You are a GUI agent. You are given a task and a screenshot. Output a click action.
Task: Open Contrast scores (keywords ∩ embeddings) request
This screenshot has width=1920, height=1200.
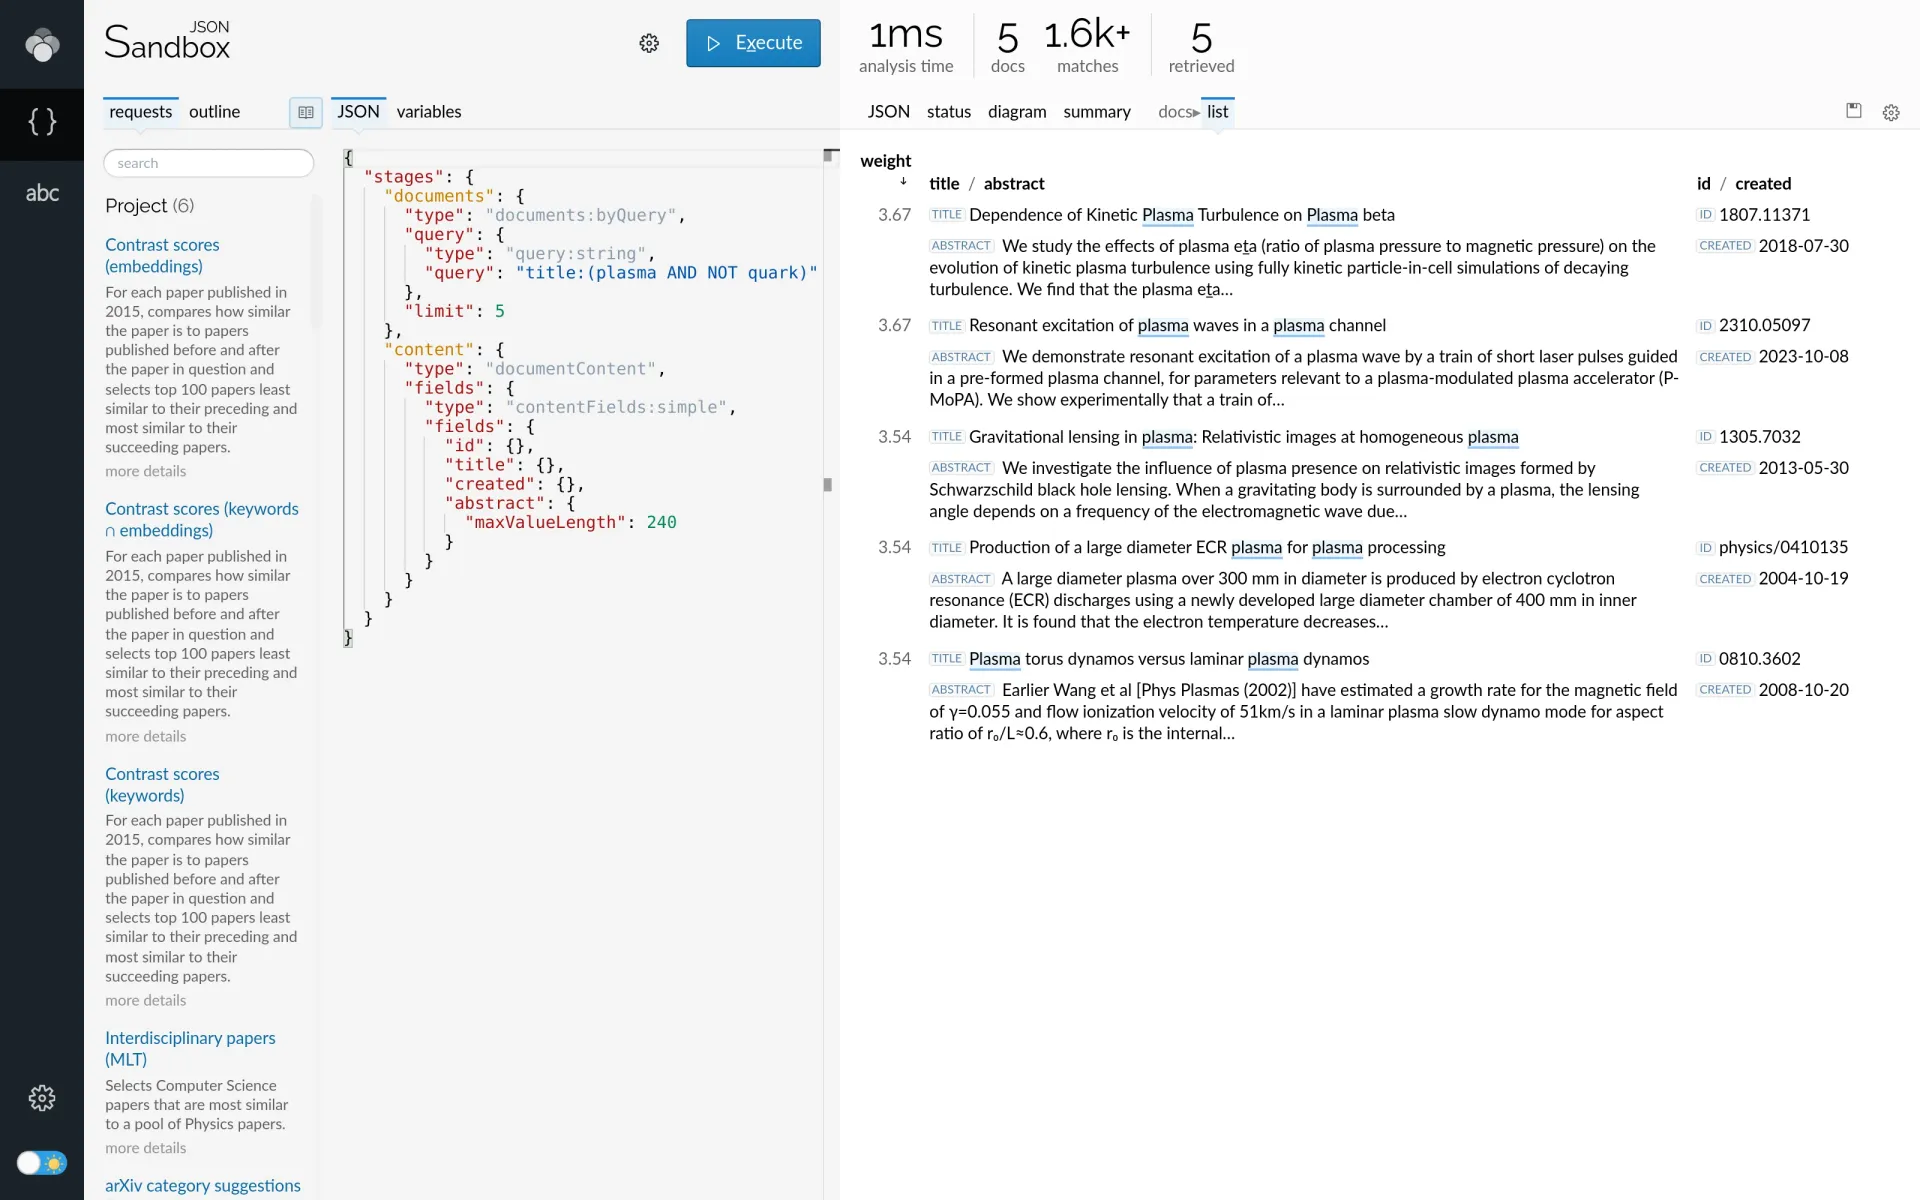pos(202,519)
